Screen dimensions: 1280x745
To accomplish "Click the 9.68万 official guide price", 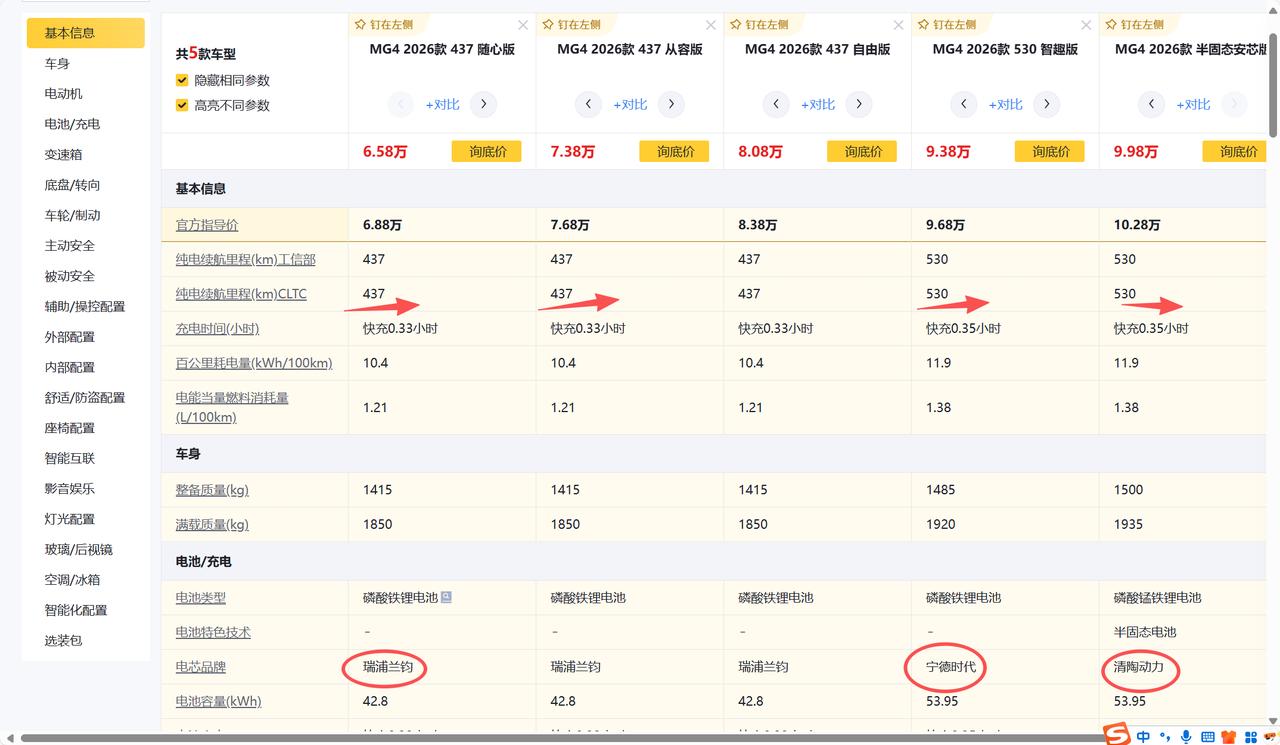I will click(x=945, y=225).
